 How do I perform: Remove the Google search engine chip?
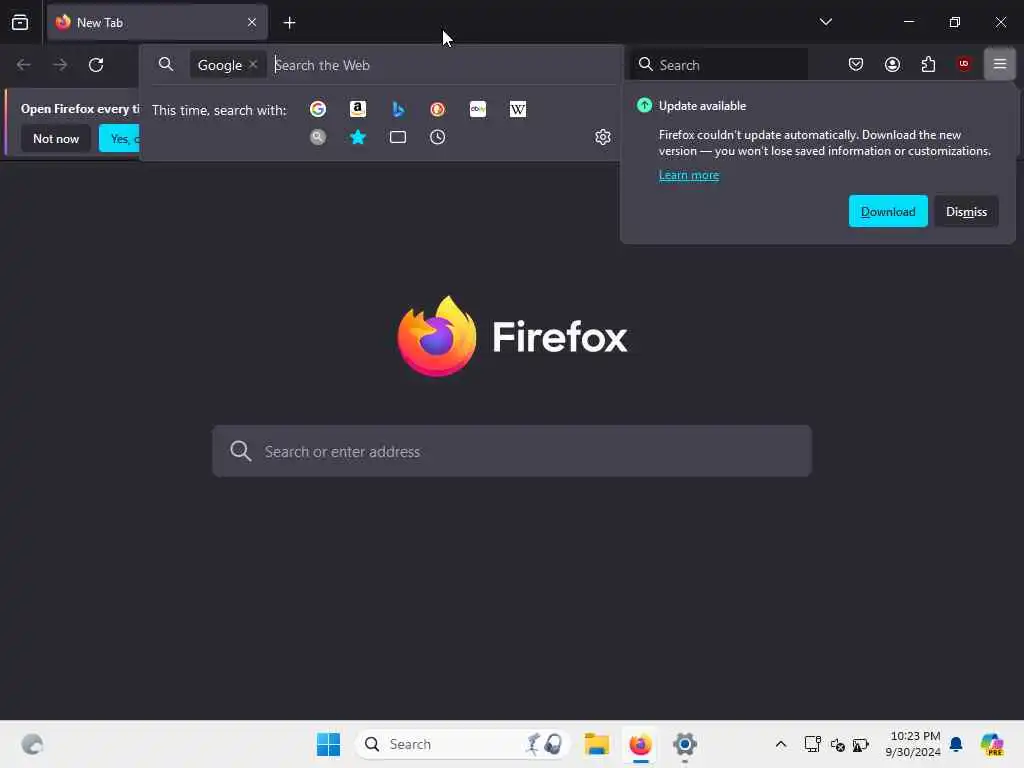tap(253, 64)
